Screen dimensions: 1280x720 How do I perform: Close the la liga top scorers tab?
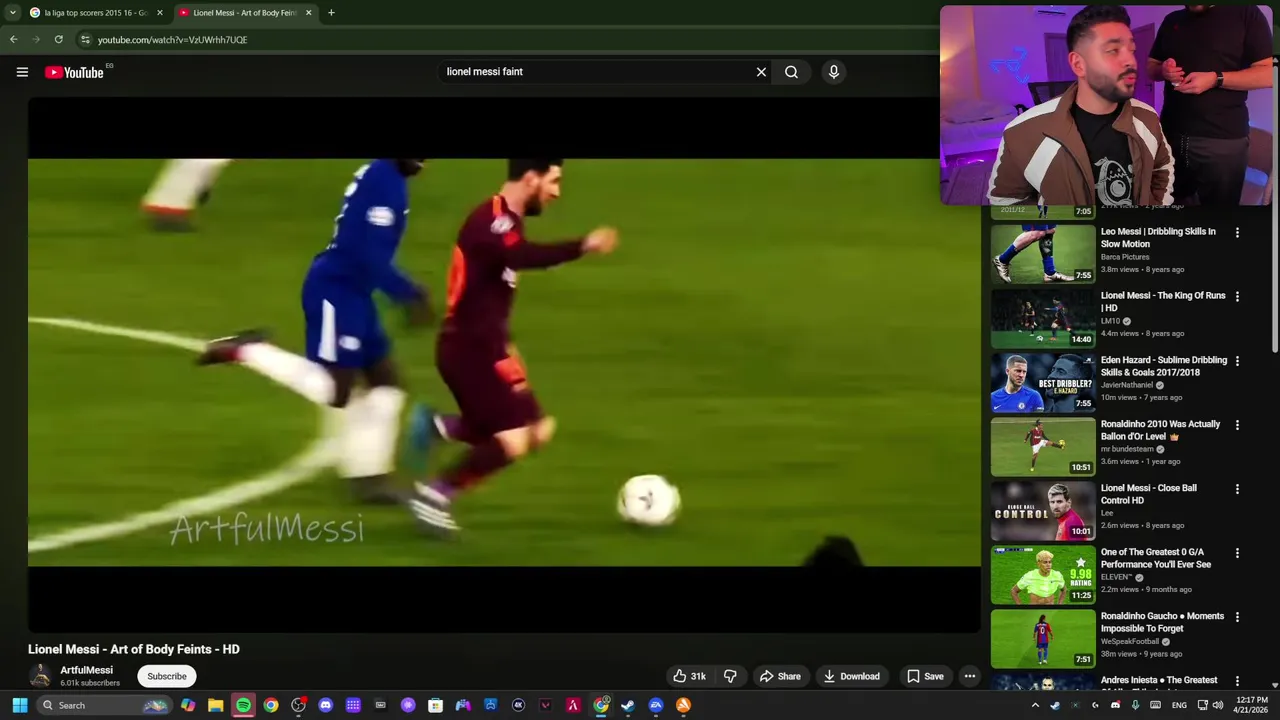point(159,13)
